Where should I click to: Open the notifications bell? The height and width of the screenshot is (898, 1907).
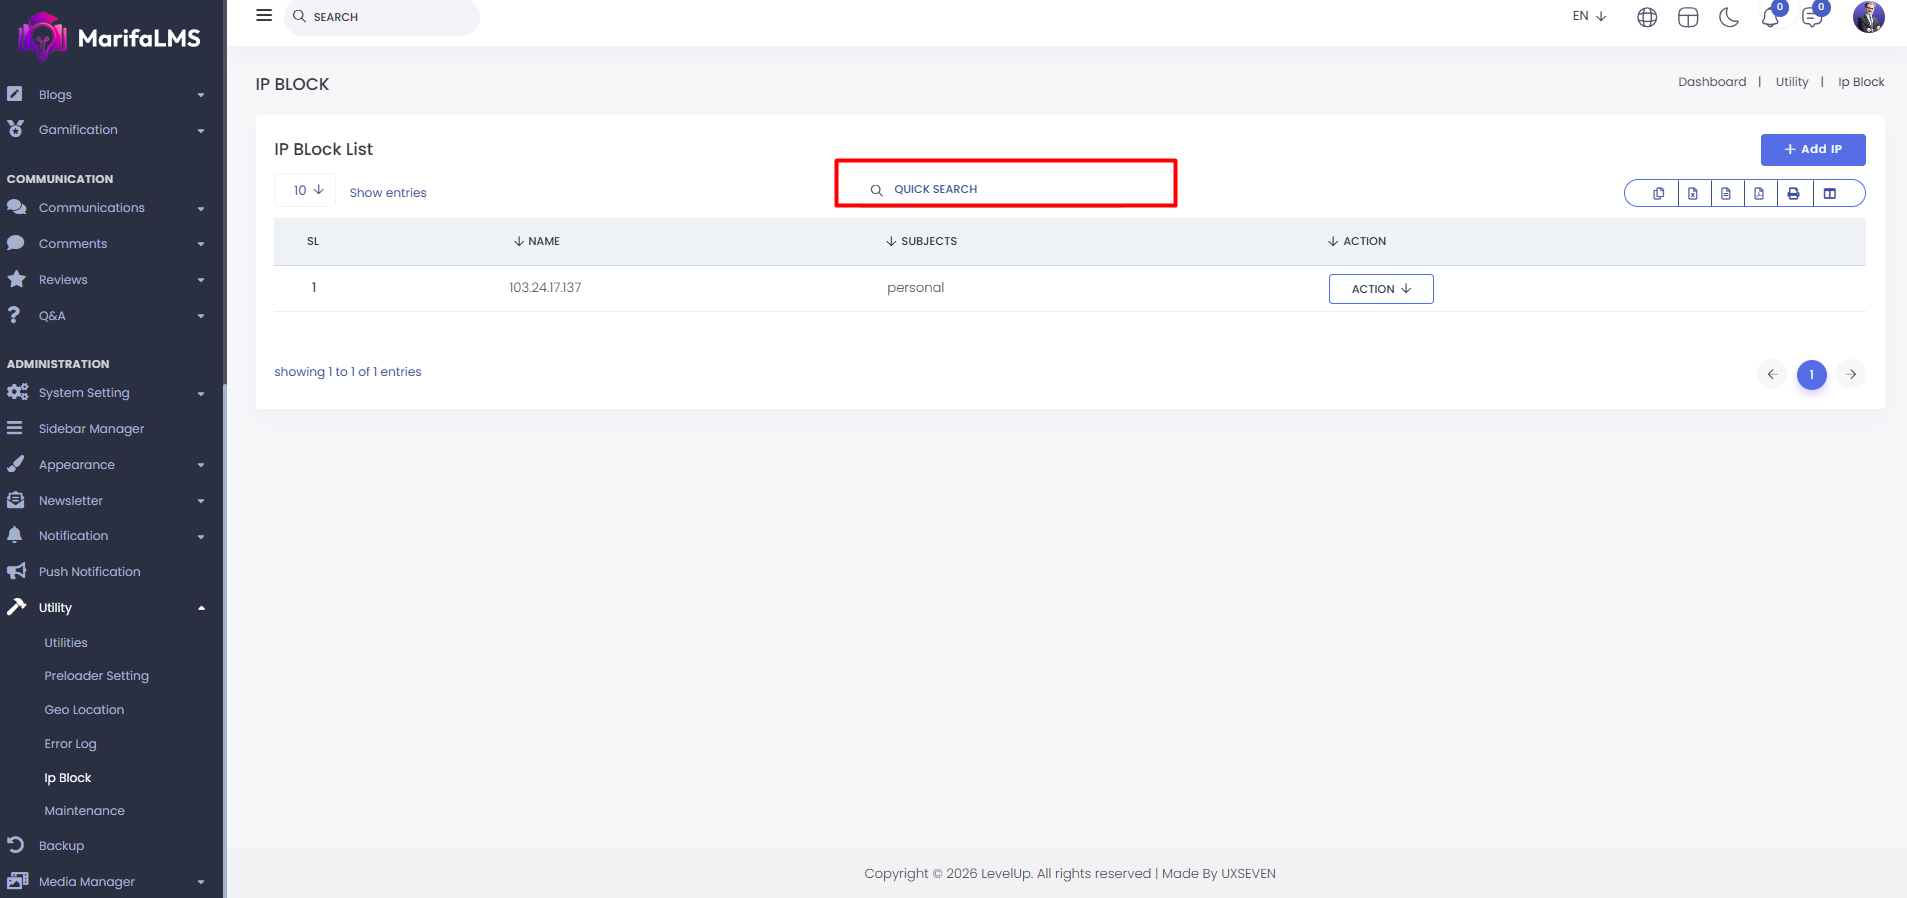point(1769,18)
